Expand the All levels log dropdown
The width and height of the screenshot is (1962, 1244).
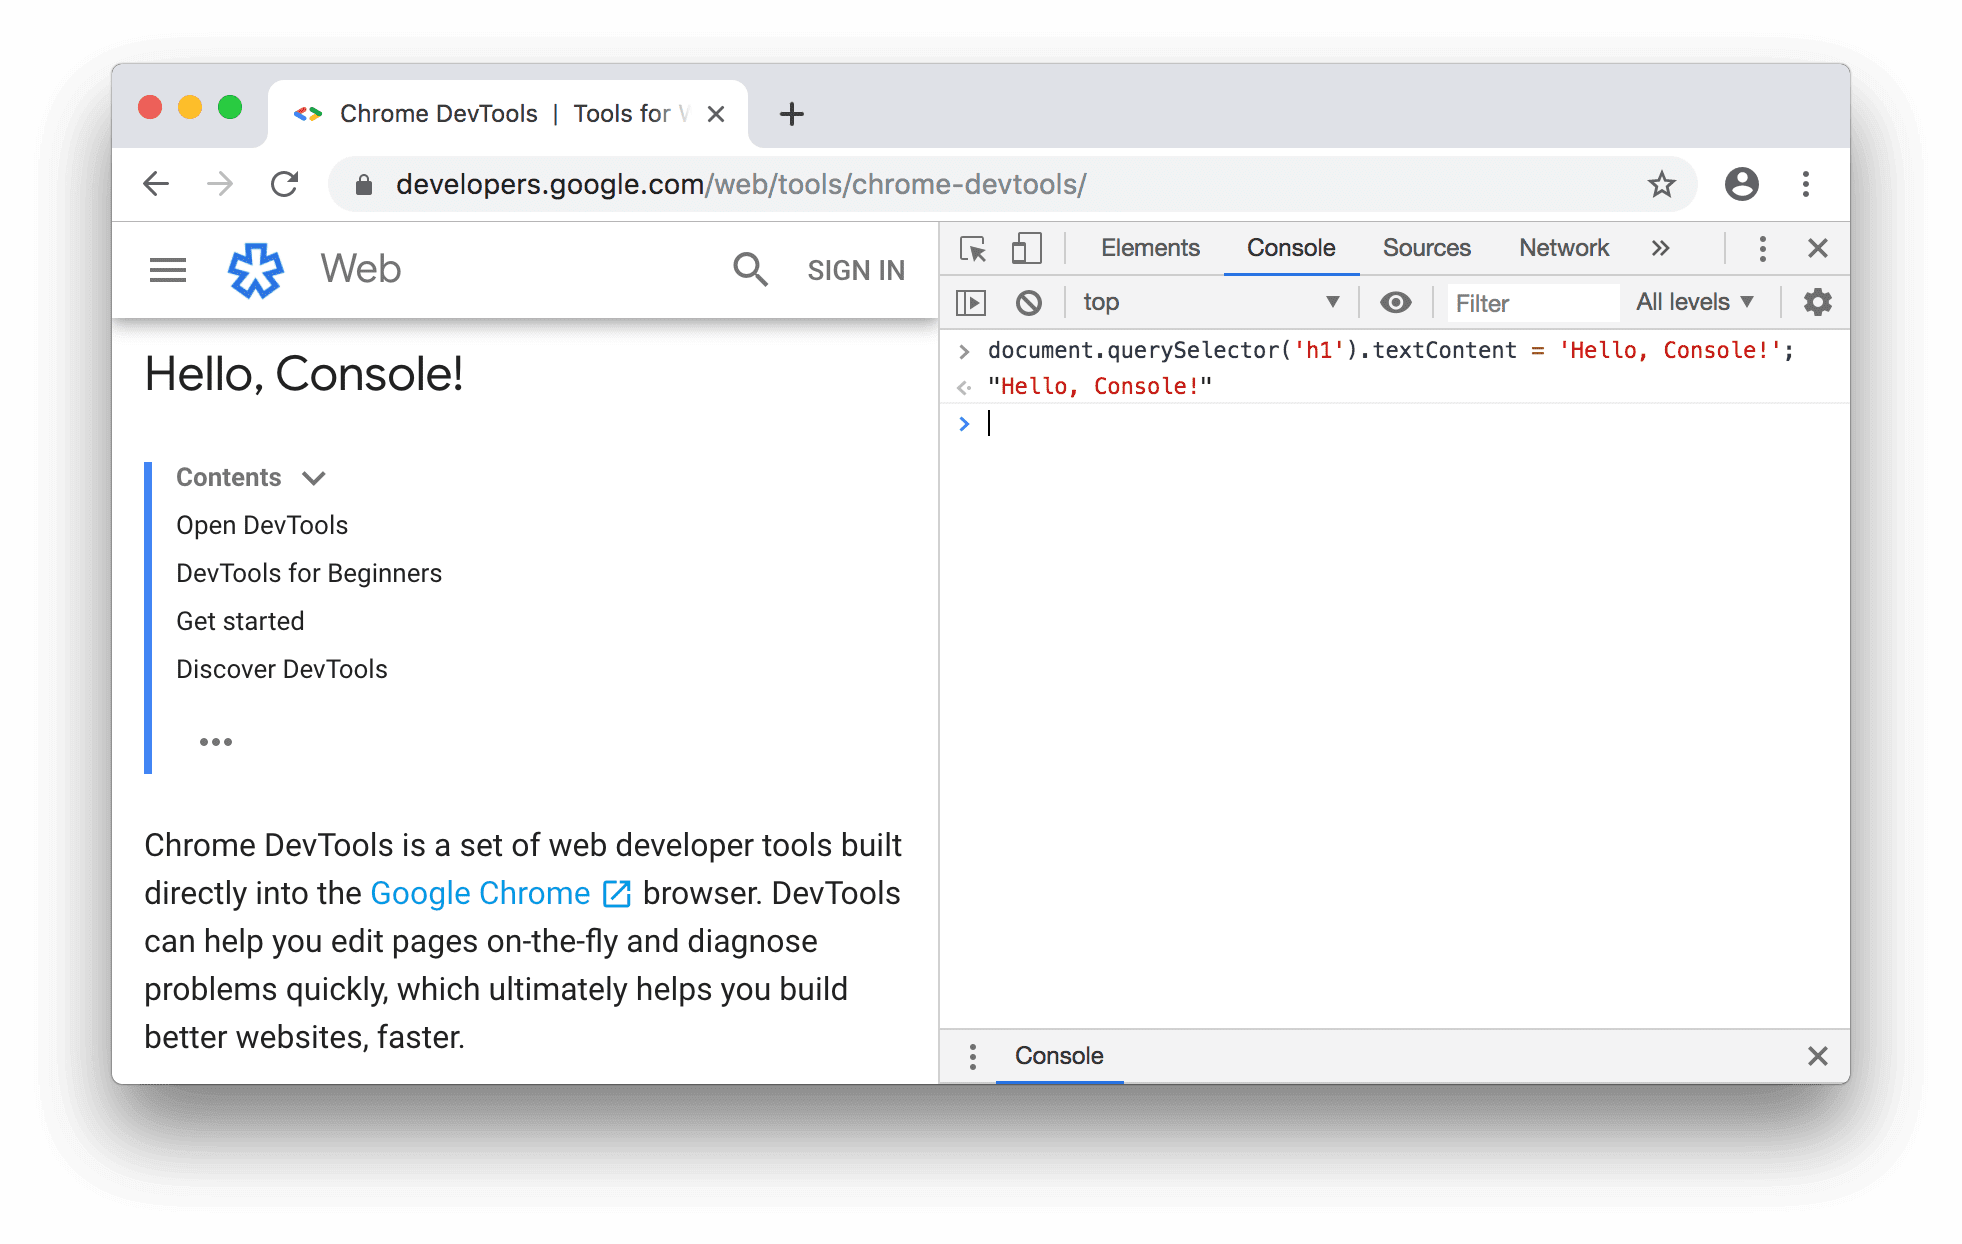coord(1695,300)
